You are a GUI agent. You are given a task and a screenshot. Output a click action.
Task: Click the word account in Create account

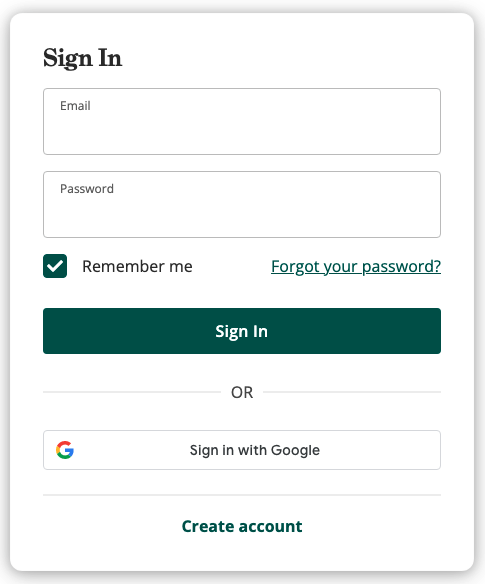tap(270, 526)
